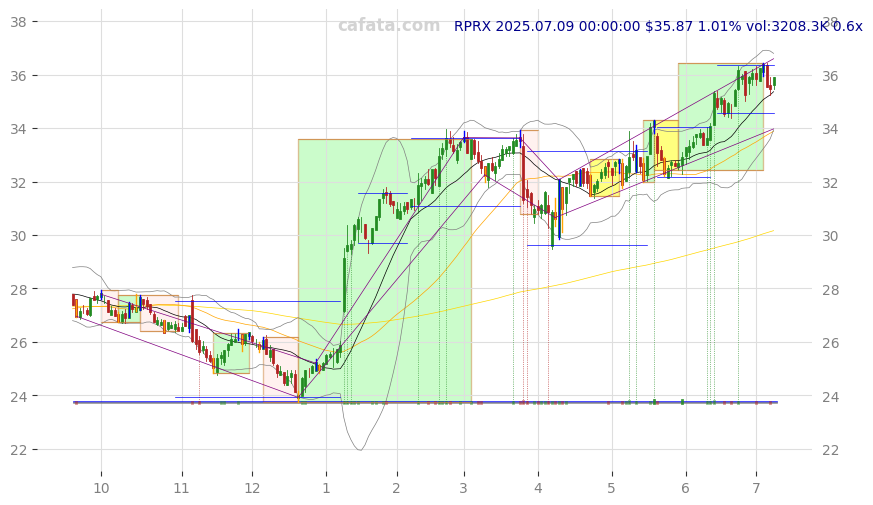Pick month 6 on the time axis

tap(685, 488)
